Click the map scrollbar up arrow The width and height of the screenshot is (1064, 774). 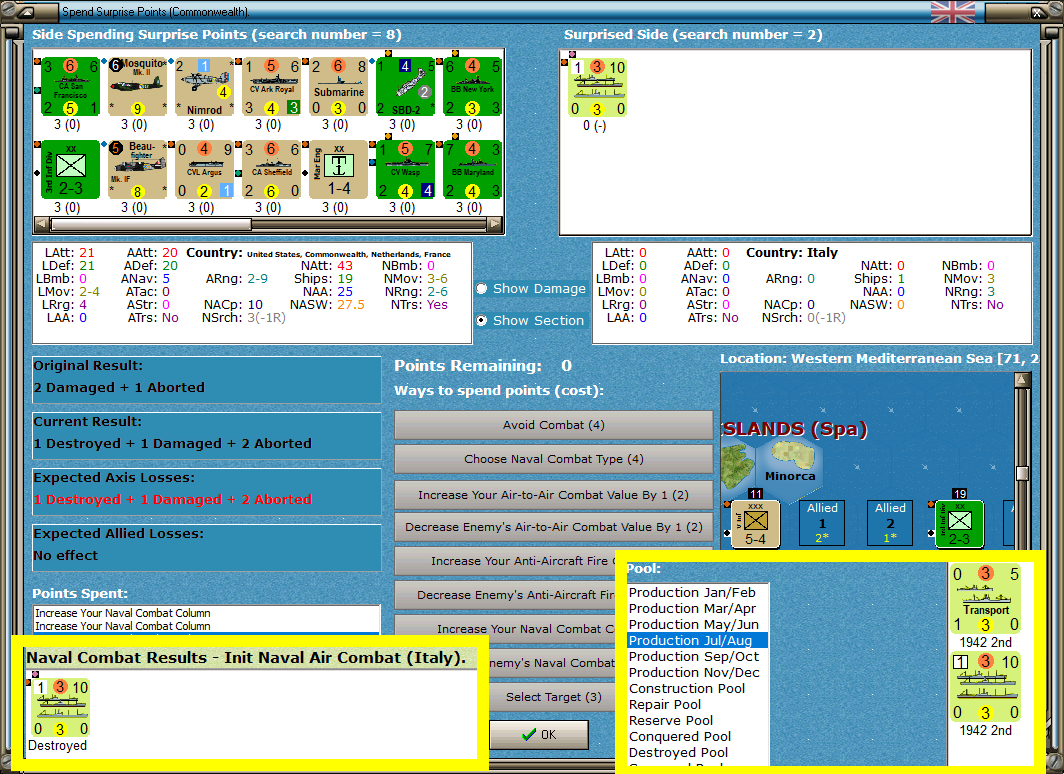pyautogui.click(x=1022, y=379)
